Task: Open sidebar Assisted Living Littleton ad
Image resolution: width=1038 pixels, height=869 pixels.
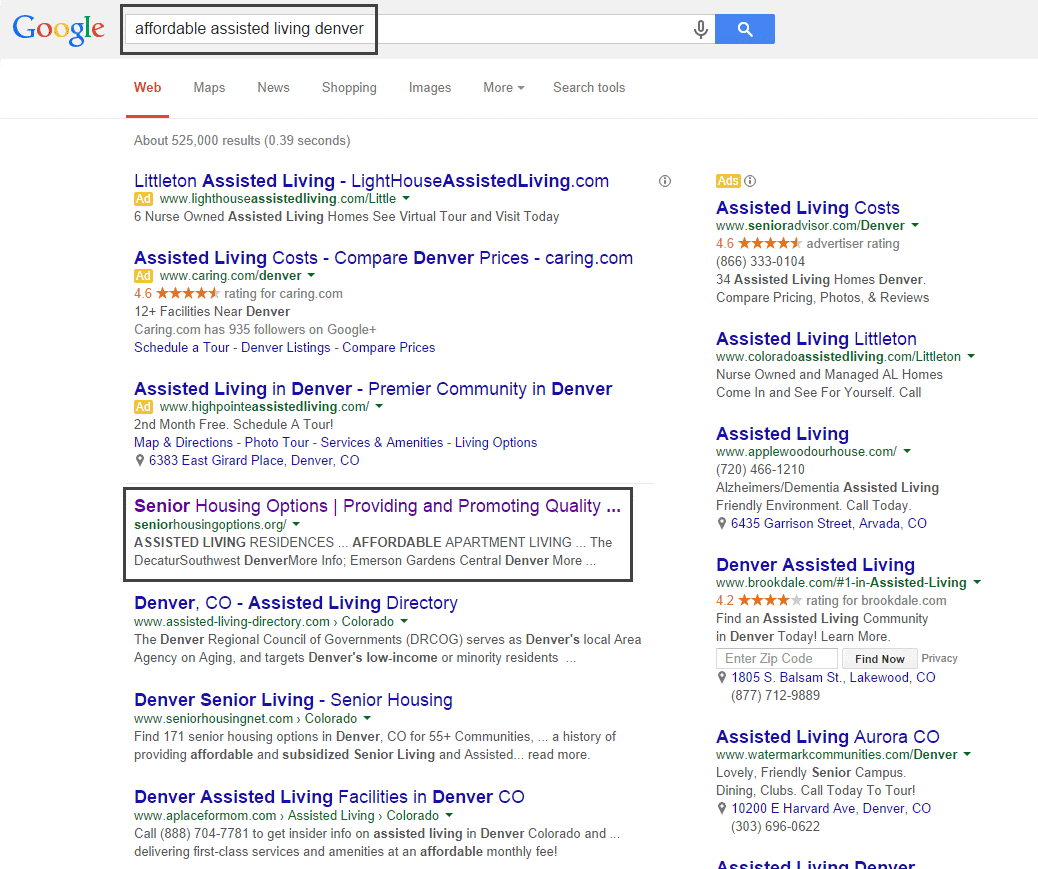Action: point(816,339)
